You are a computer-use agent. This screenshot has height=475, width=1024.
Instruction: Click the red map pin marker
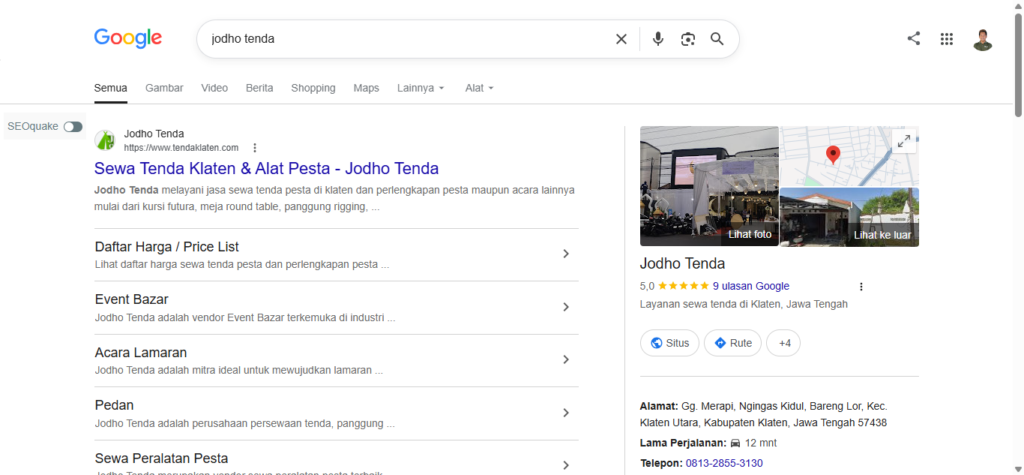click(x=833, y=155)
